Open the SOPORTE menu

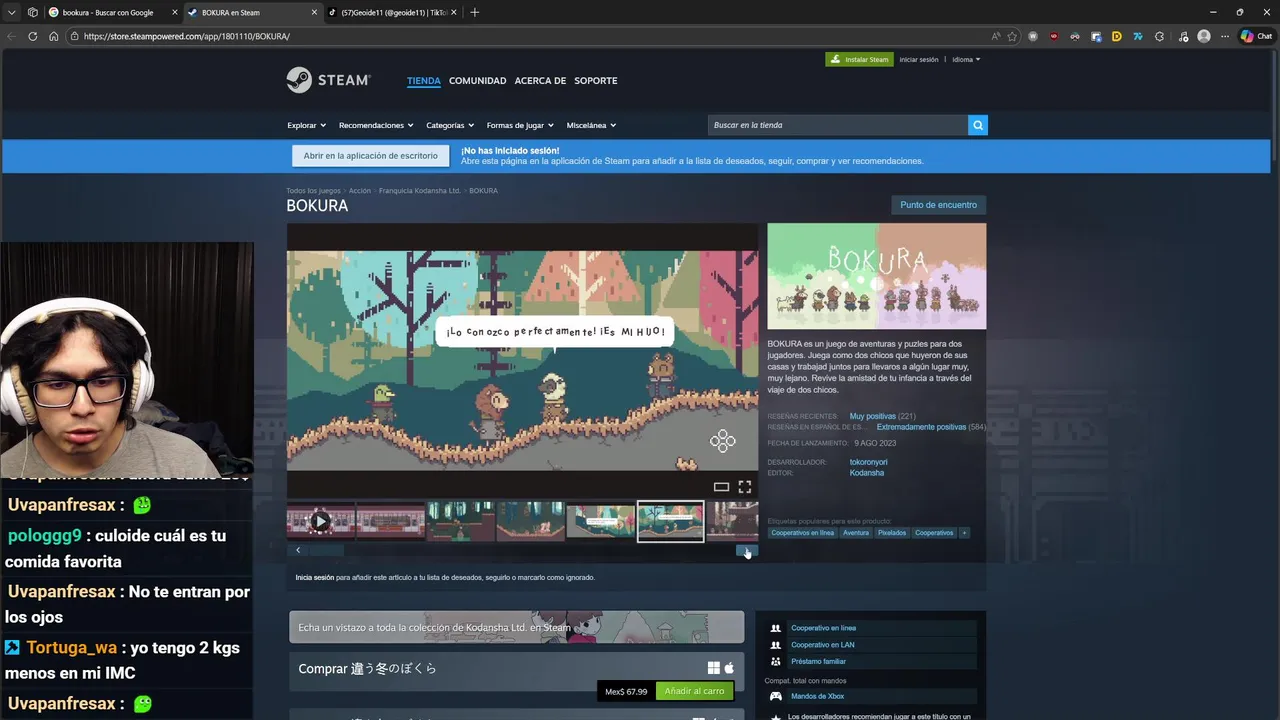pyautogui.click(x=596, y=80)
